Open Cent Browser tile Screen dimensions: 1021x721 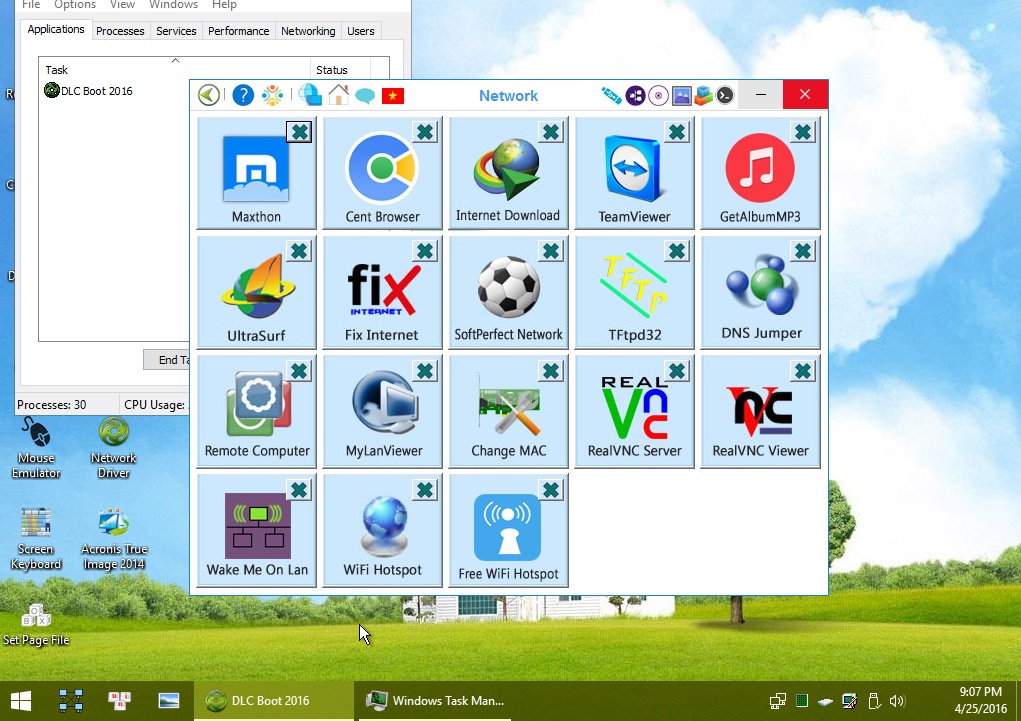(382, 173)
